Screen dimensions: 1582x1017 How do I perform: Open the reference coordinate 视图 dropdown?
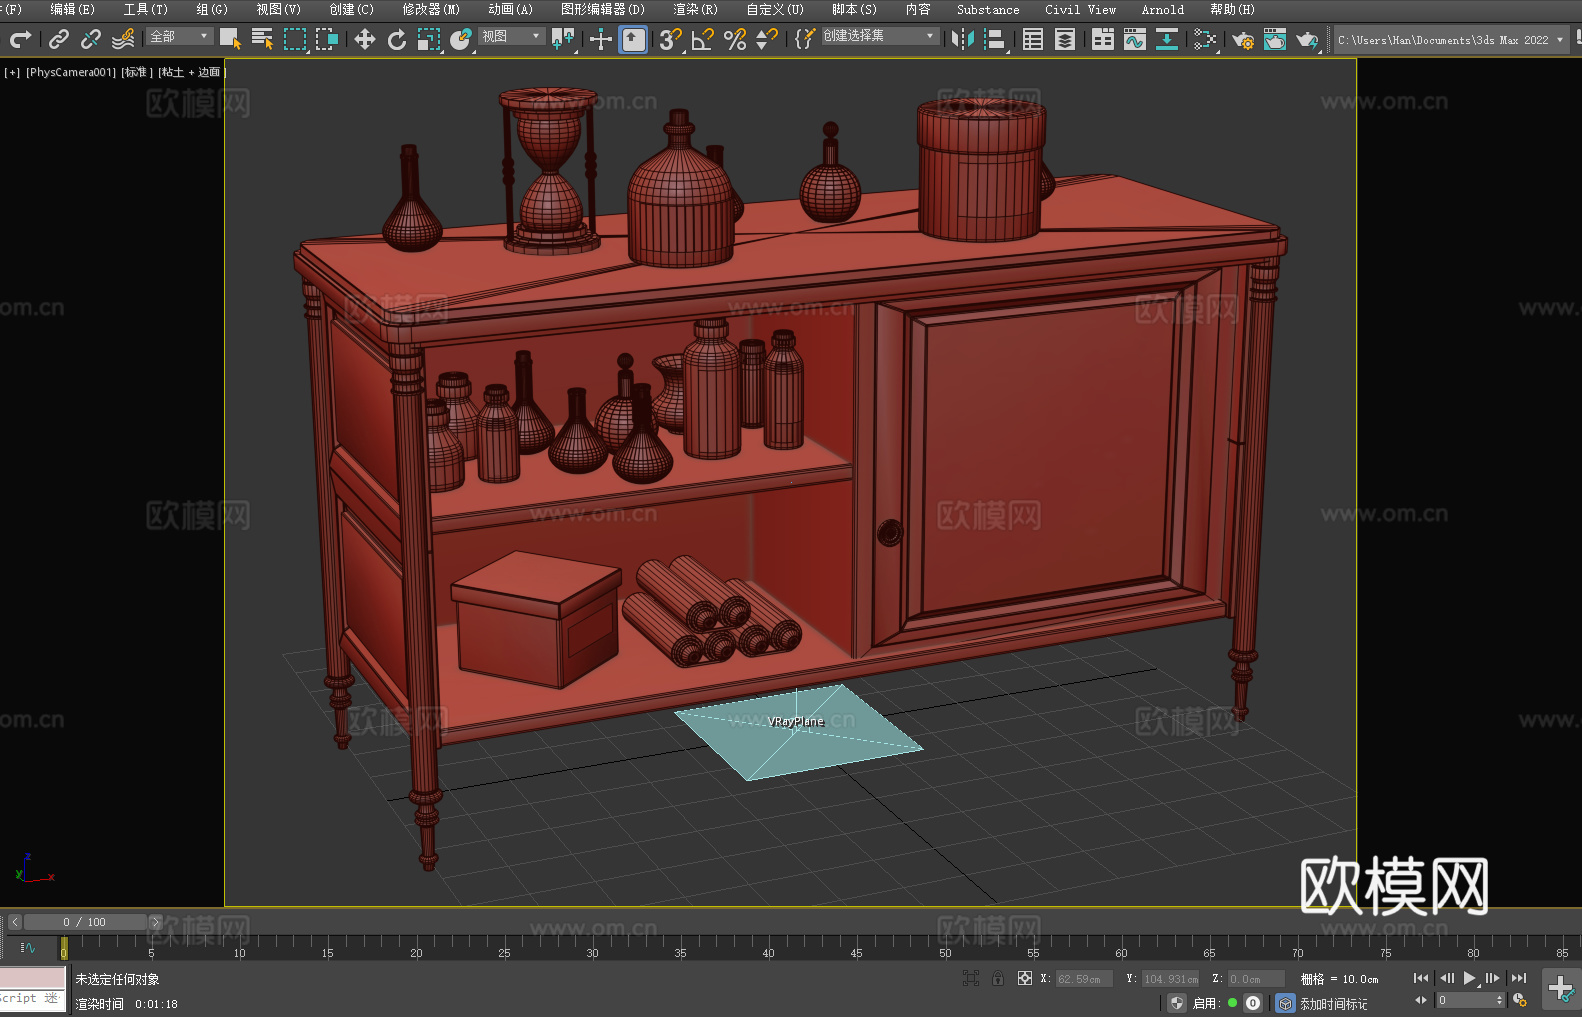pos(511,36)
